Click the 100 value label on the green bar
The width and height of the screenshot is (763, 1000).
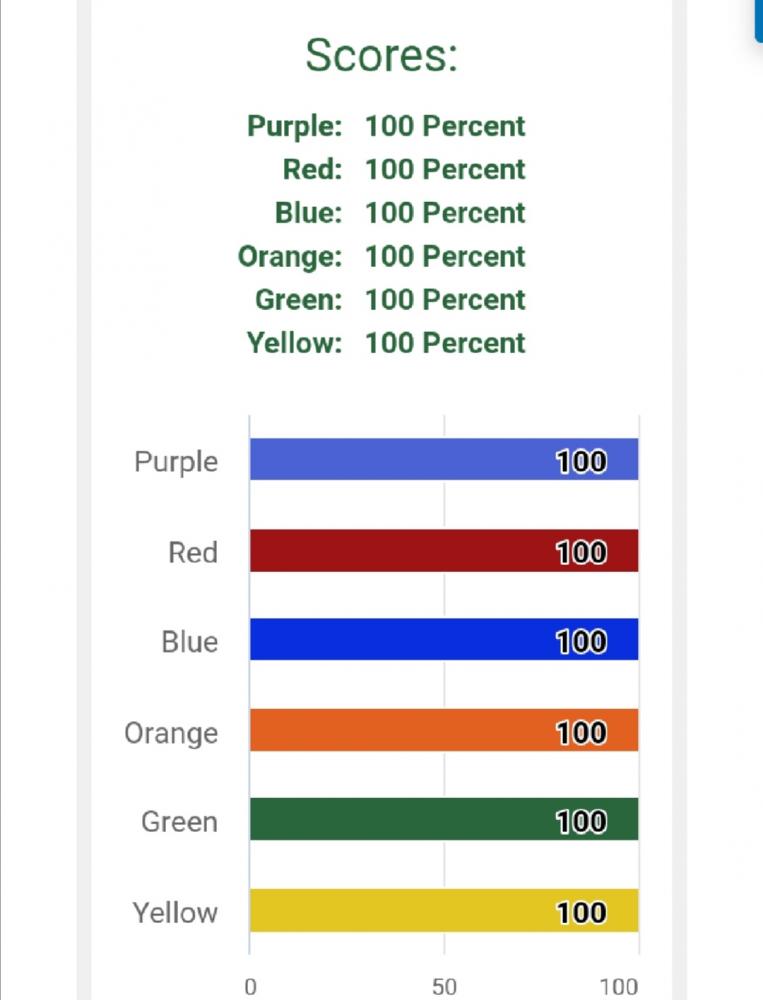(x=581, y=821)
